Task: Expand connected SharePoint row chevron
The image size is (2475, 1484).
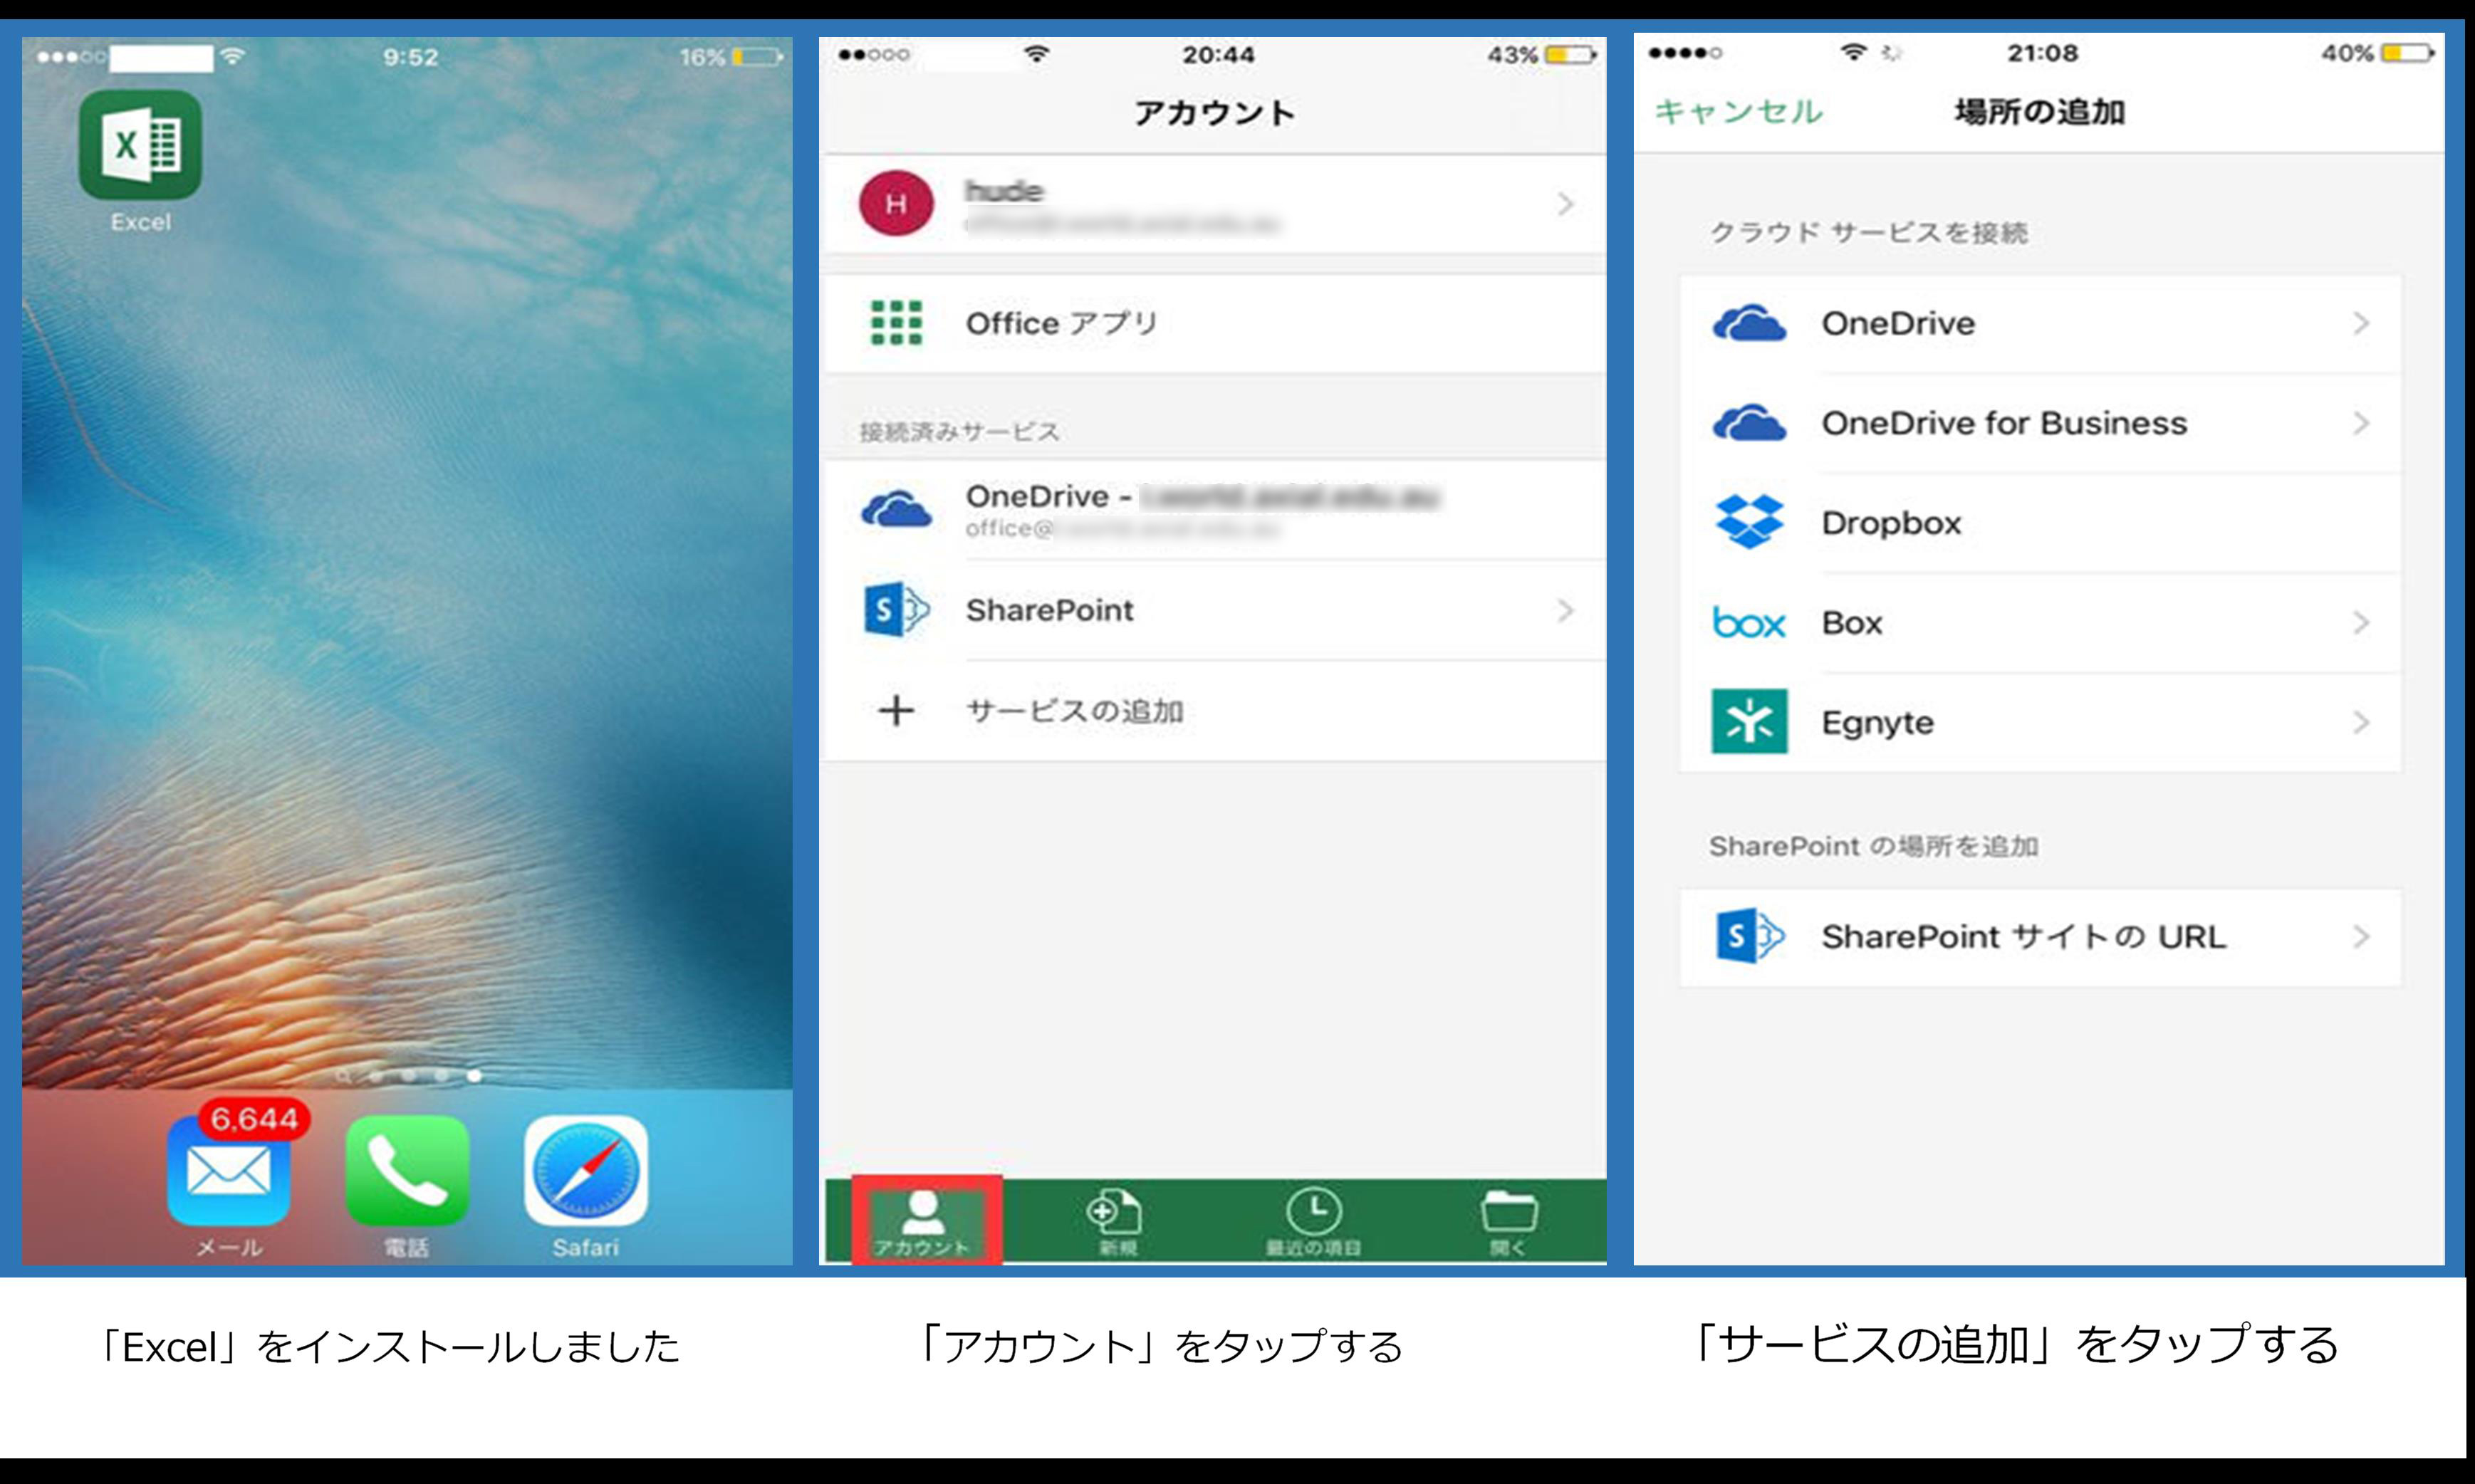Action: pyautogui.click(x=1565, y=610)
